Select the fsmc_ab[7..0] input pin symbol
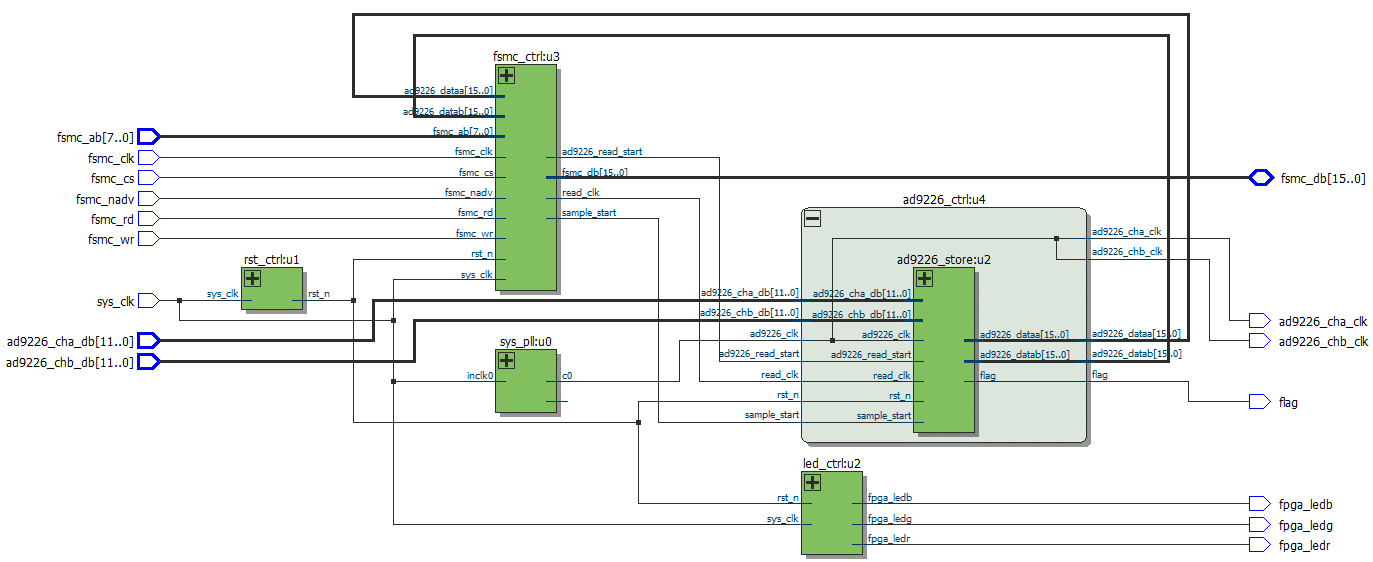1373x562 pixels. tap(148, 137)
